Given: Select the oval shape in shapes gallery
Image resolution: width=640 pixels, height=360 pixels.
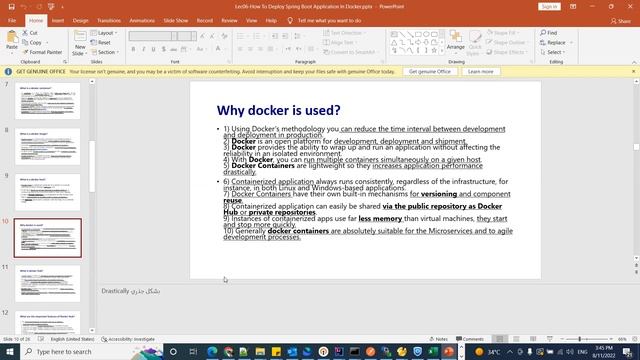Looking at the screenshot, I should [426, 35].
